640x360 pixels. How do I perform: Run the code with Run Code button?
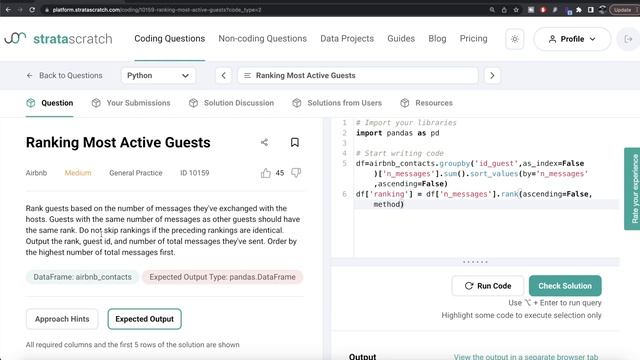(488, 286)
